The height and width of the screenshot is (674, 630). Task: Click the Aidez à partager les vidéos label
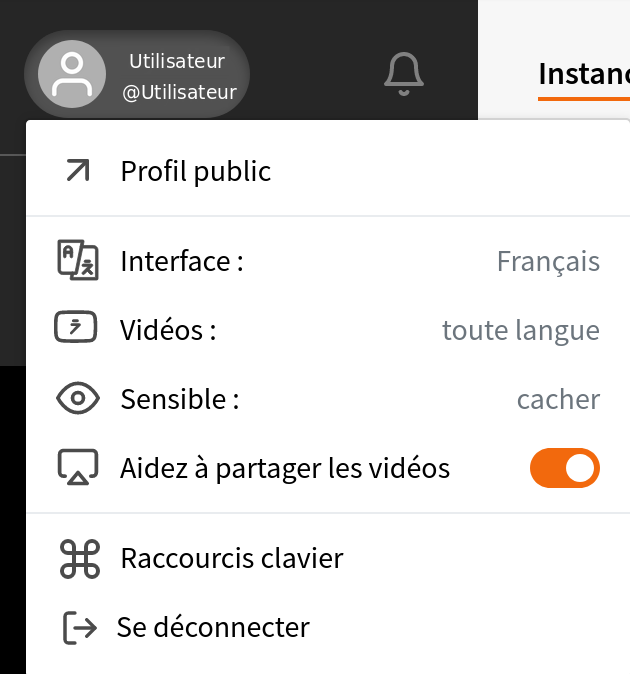pos(285,468)
